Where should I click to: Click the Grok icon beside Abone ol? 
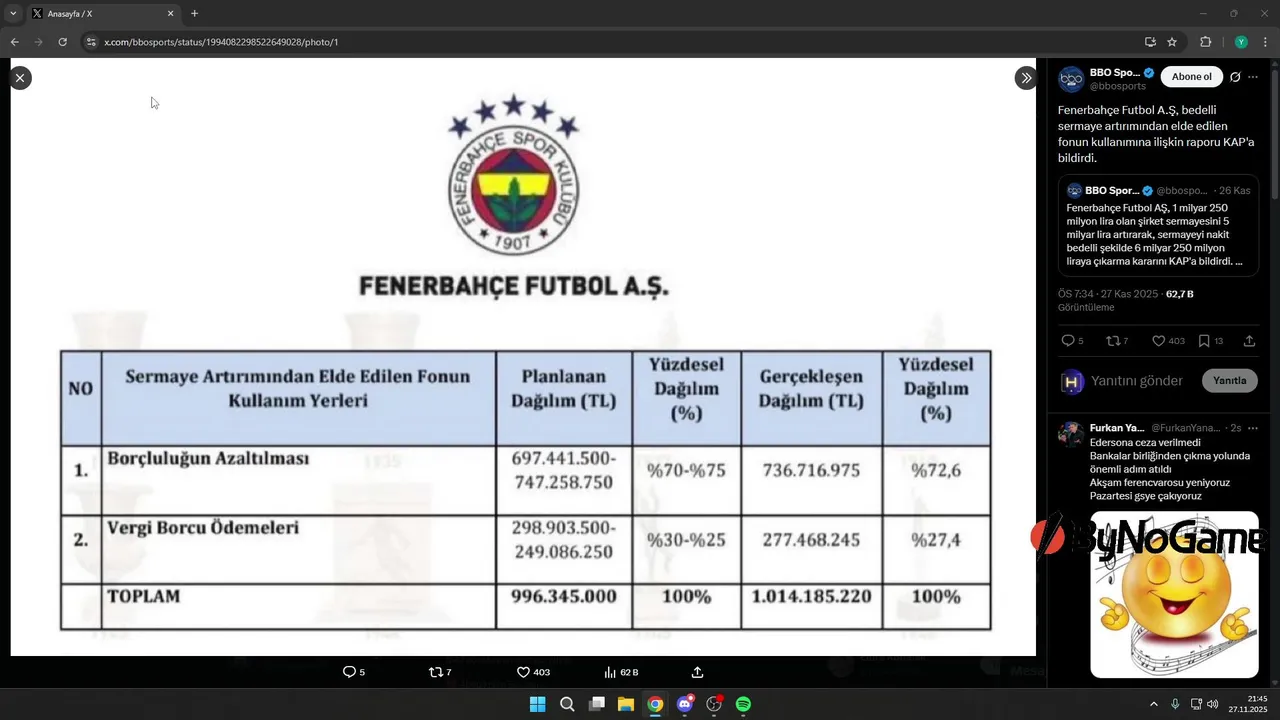(1235, 77)
